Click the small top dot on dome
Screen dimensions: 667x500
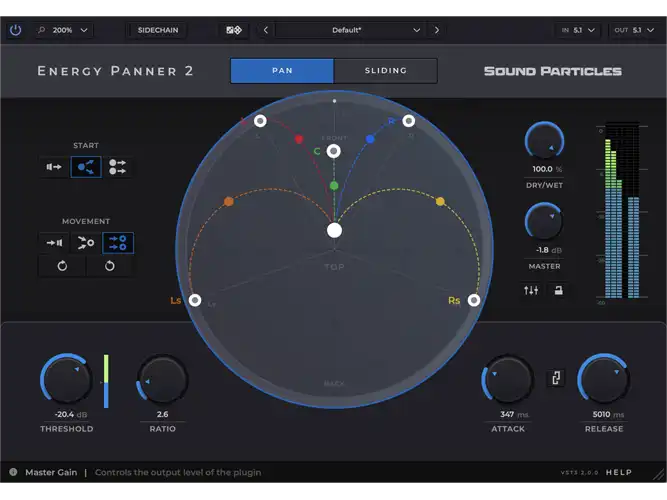[334, 101]
